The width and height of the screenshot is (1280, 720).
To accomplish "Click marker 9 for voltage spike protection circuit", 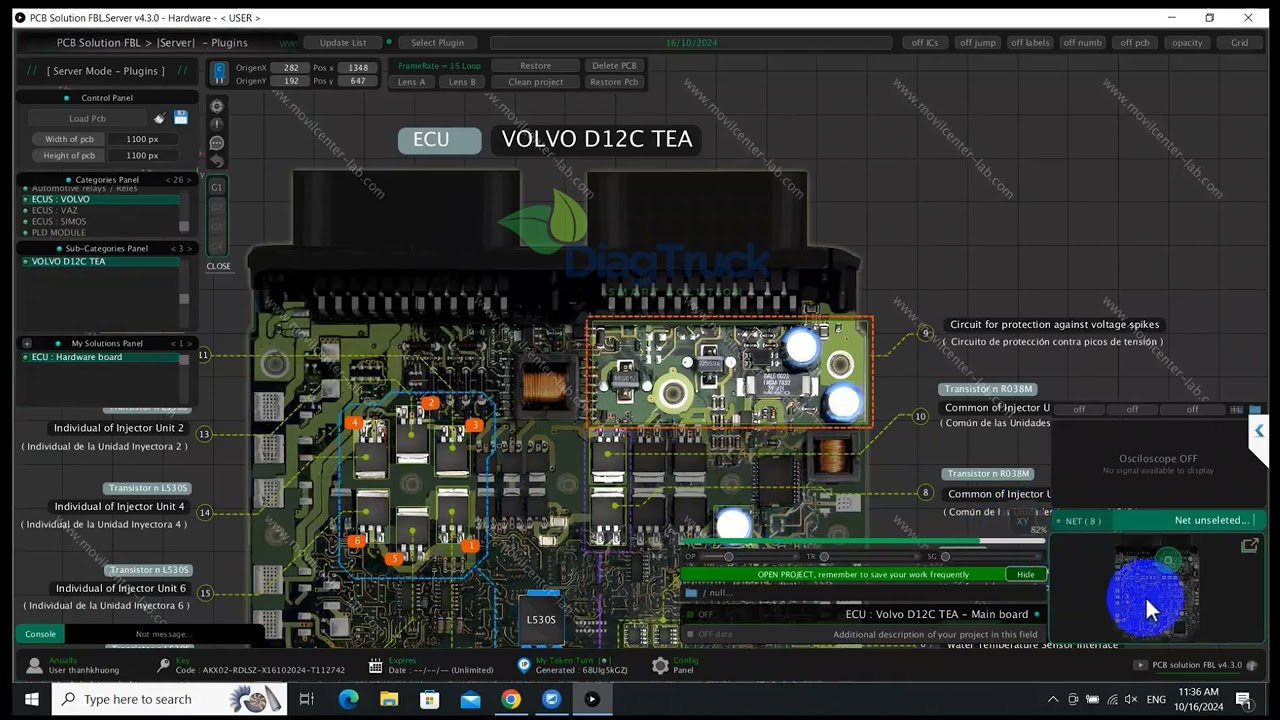I will coord(926,333).
